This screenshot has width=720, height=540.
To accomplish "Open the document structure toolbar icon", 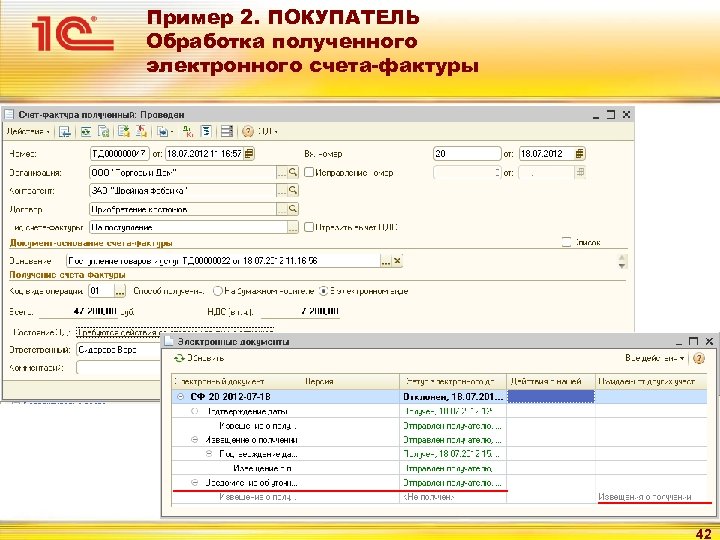I will pyautogui.click(x=206, y=132).
